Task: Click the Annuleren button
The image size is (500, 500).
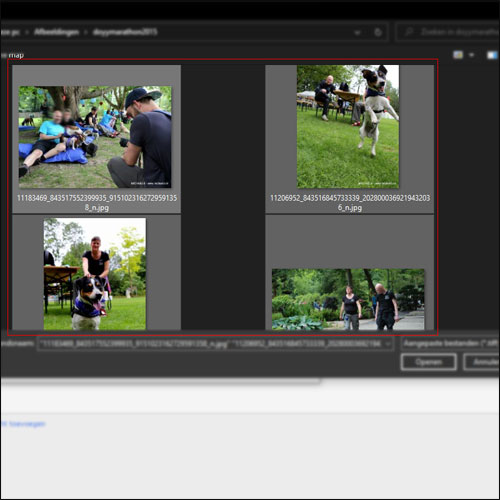Action: pyautogui.click(x=482, y=362)
